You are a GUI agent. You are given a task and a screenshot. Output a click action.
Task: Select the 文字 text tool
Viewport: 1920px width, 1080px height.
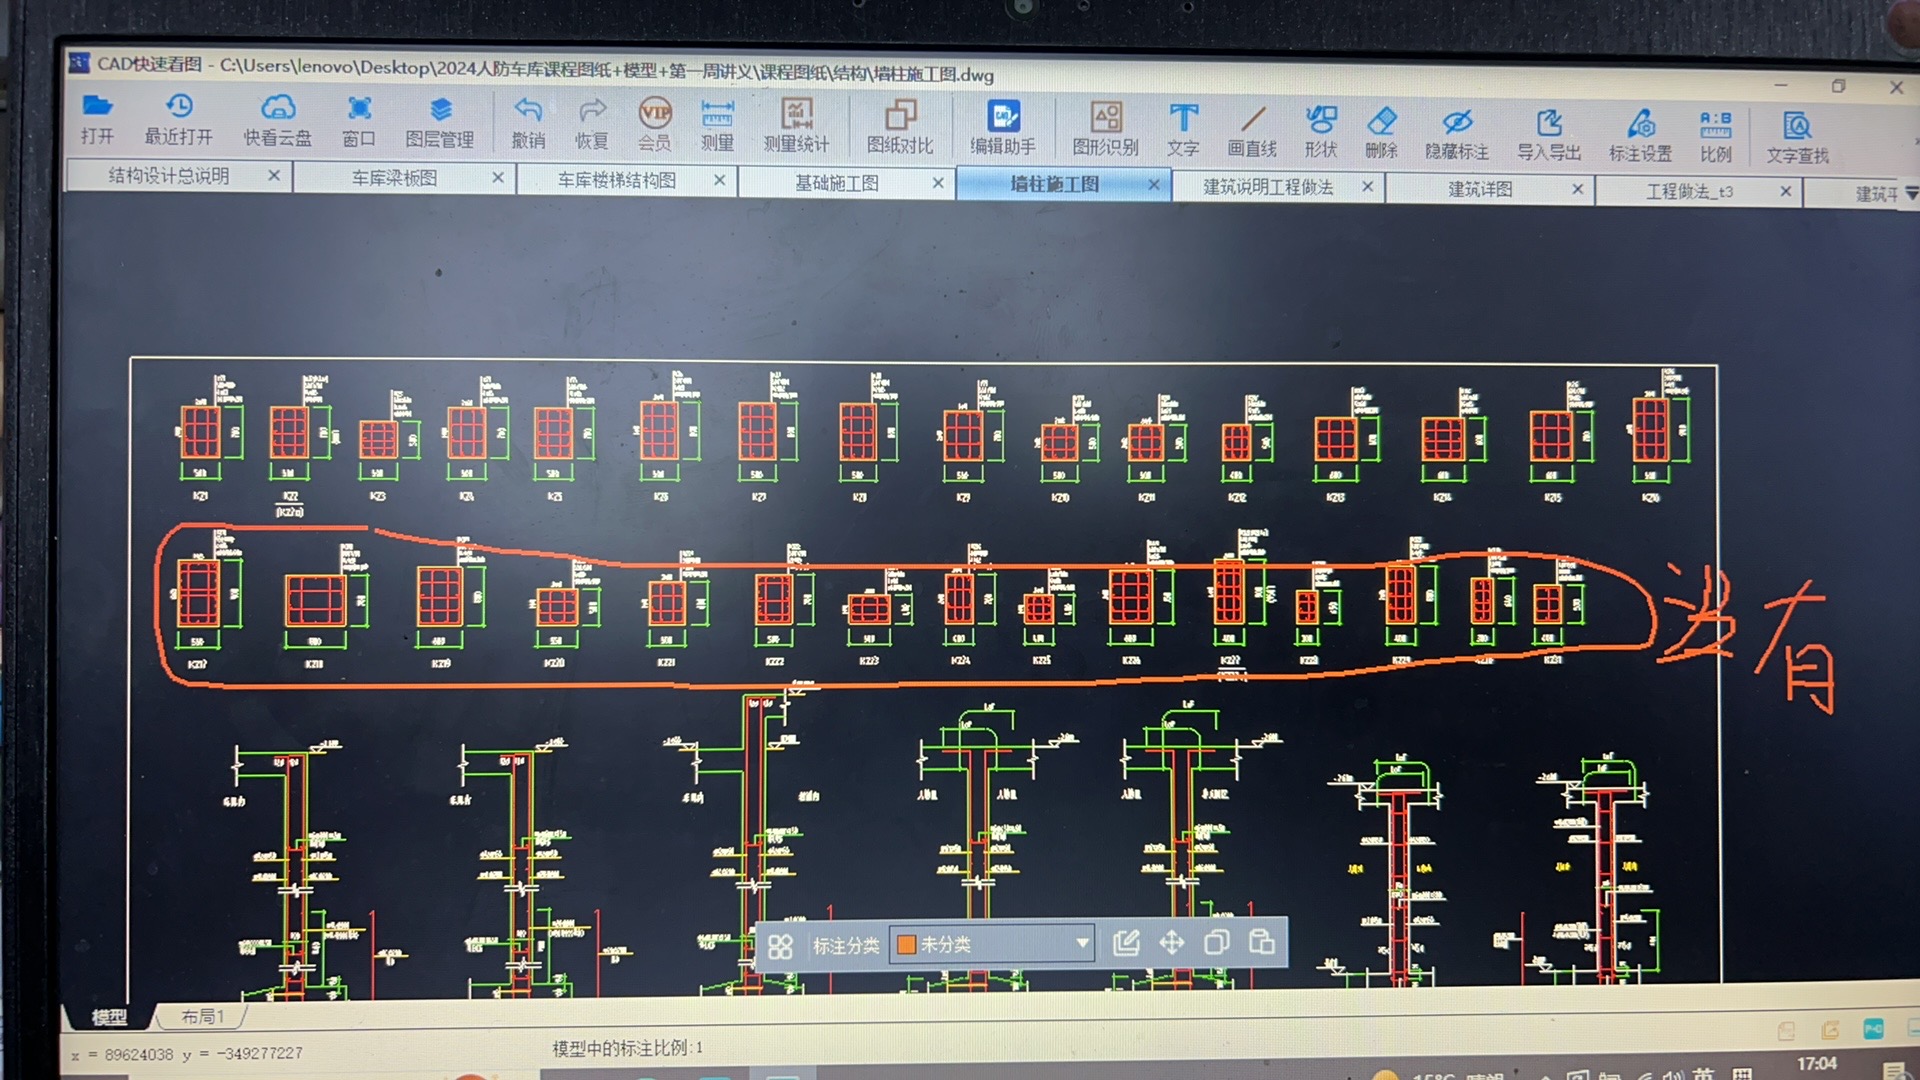pos(1183,131)
